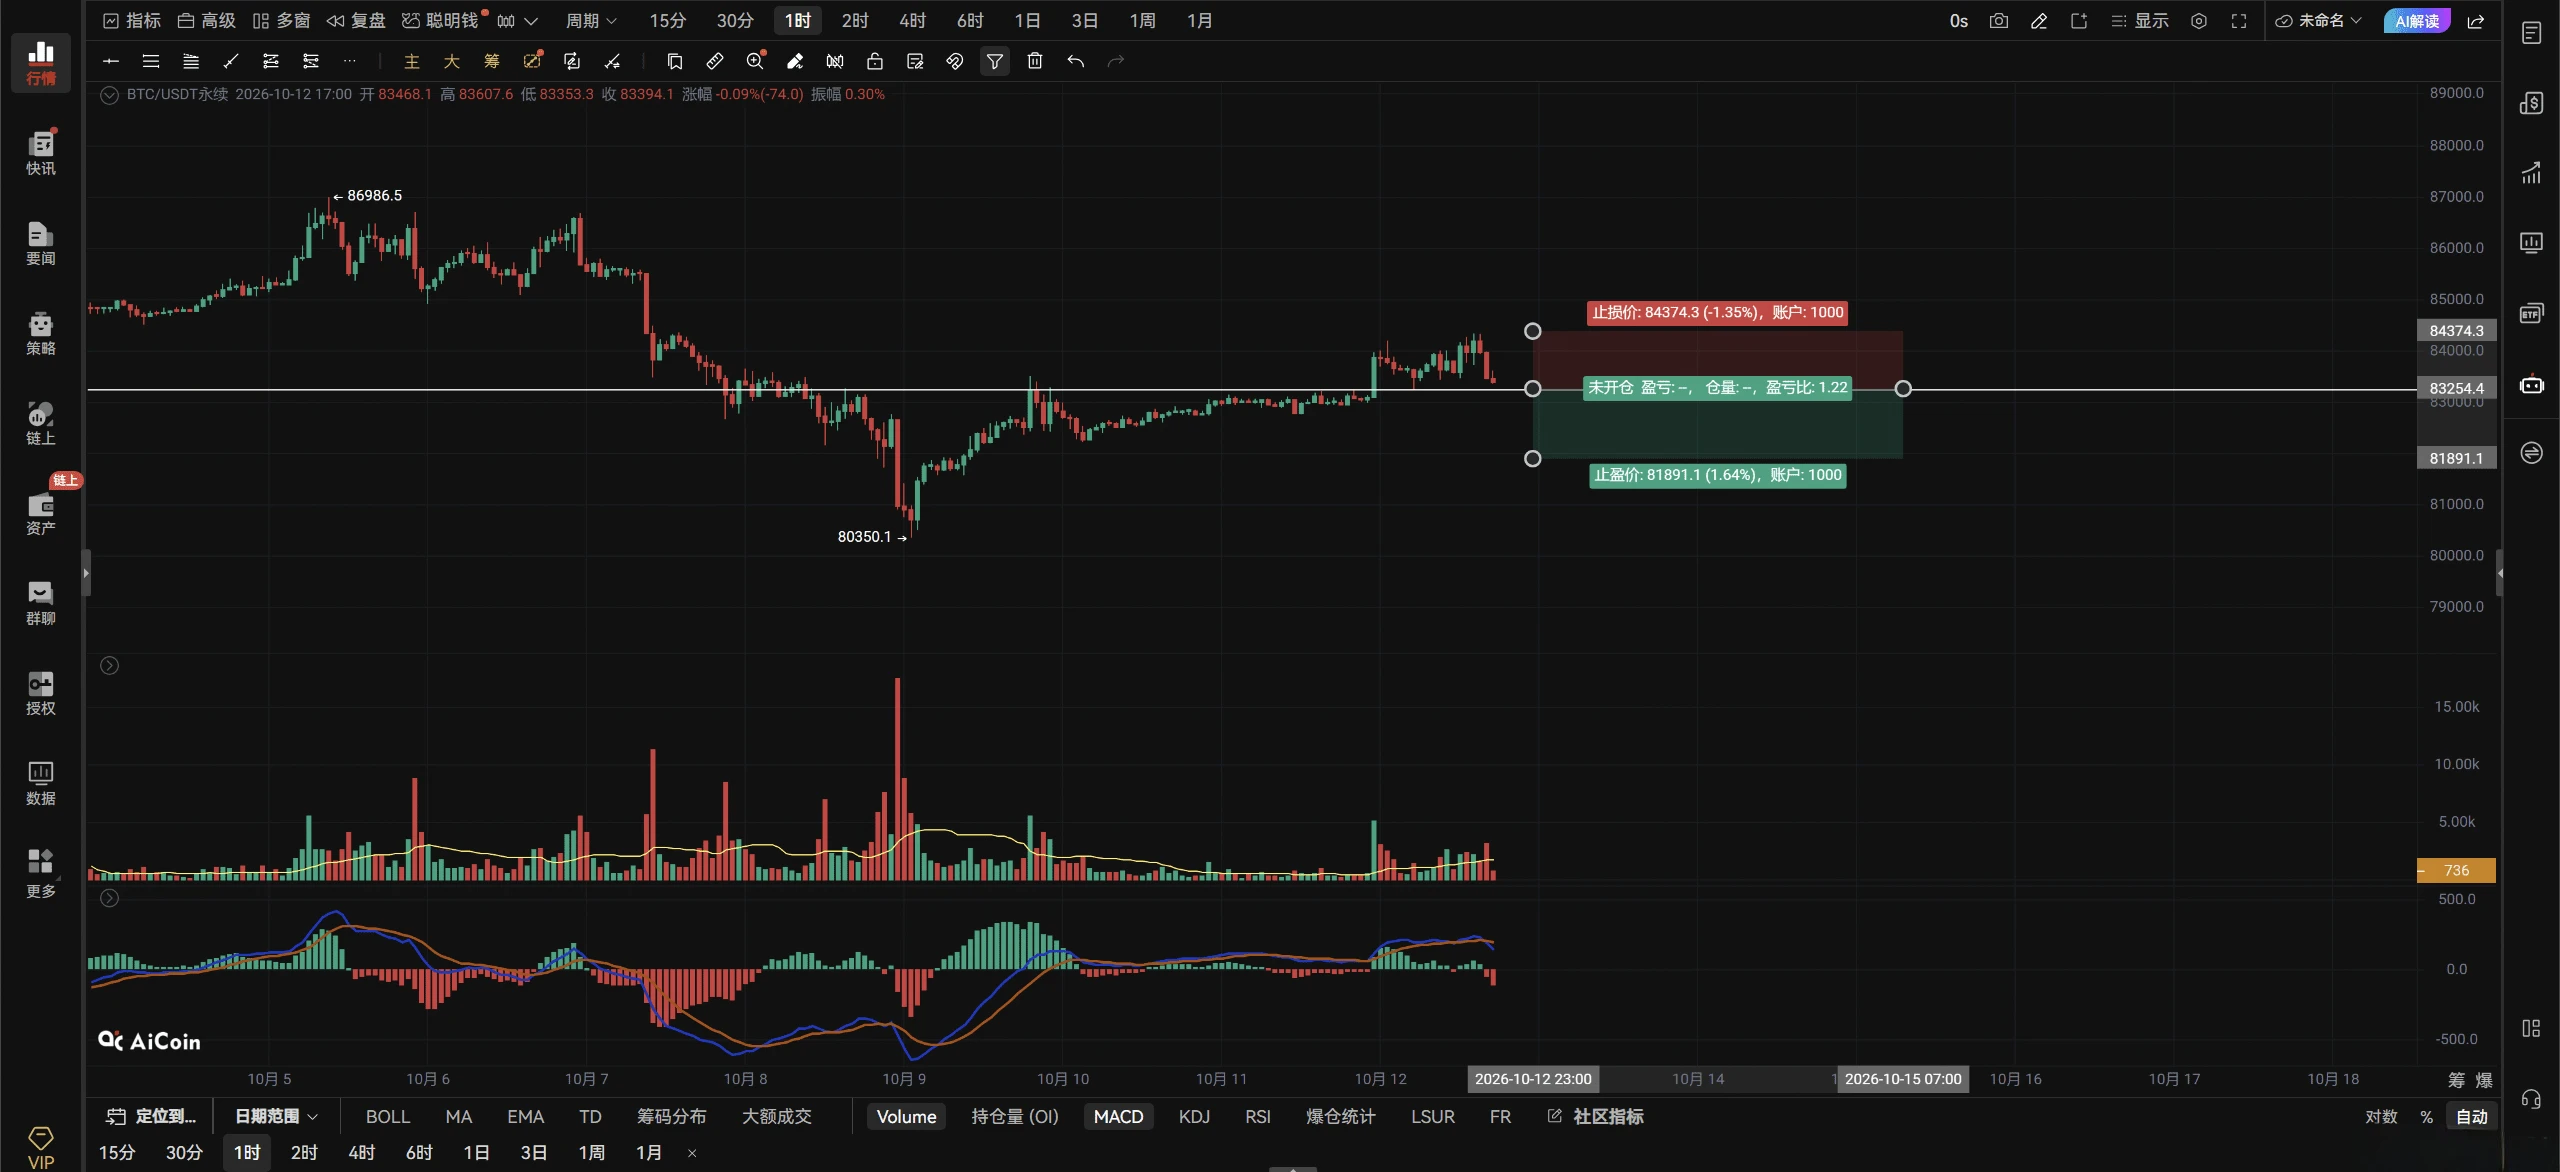Screen dimensions: 2560x1172
Task: Take a chart screenshot with the camera icon
Action: (x=1998, y=21)
